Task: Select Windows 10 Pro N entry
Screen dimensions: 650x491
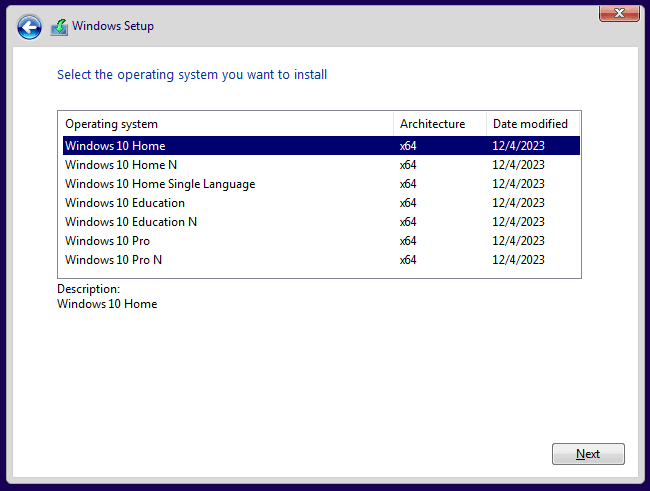Action: click(321, 260)
